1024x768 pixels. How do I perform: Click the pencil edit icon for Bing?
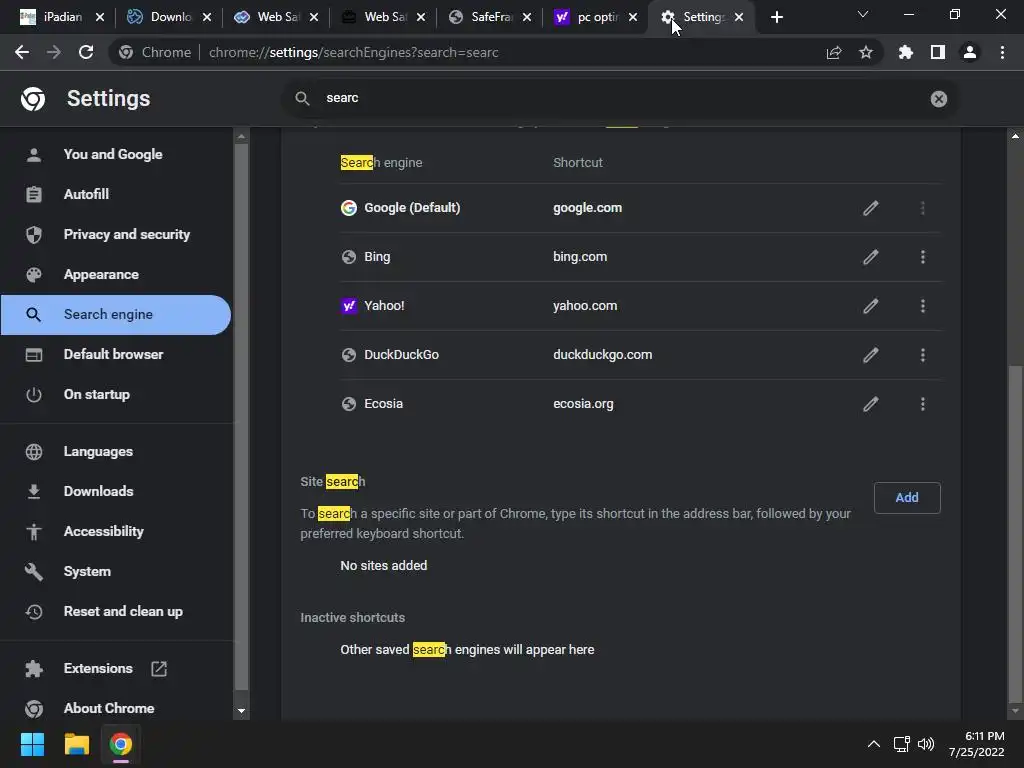871,257
